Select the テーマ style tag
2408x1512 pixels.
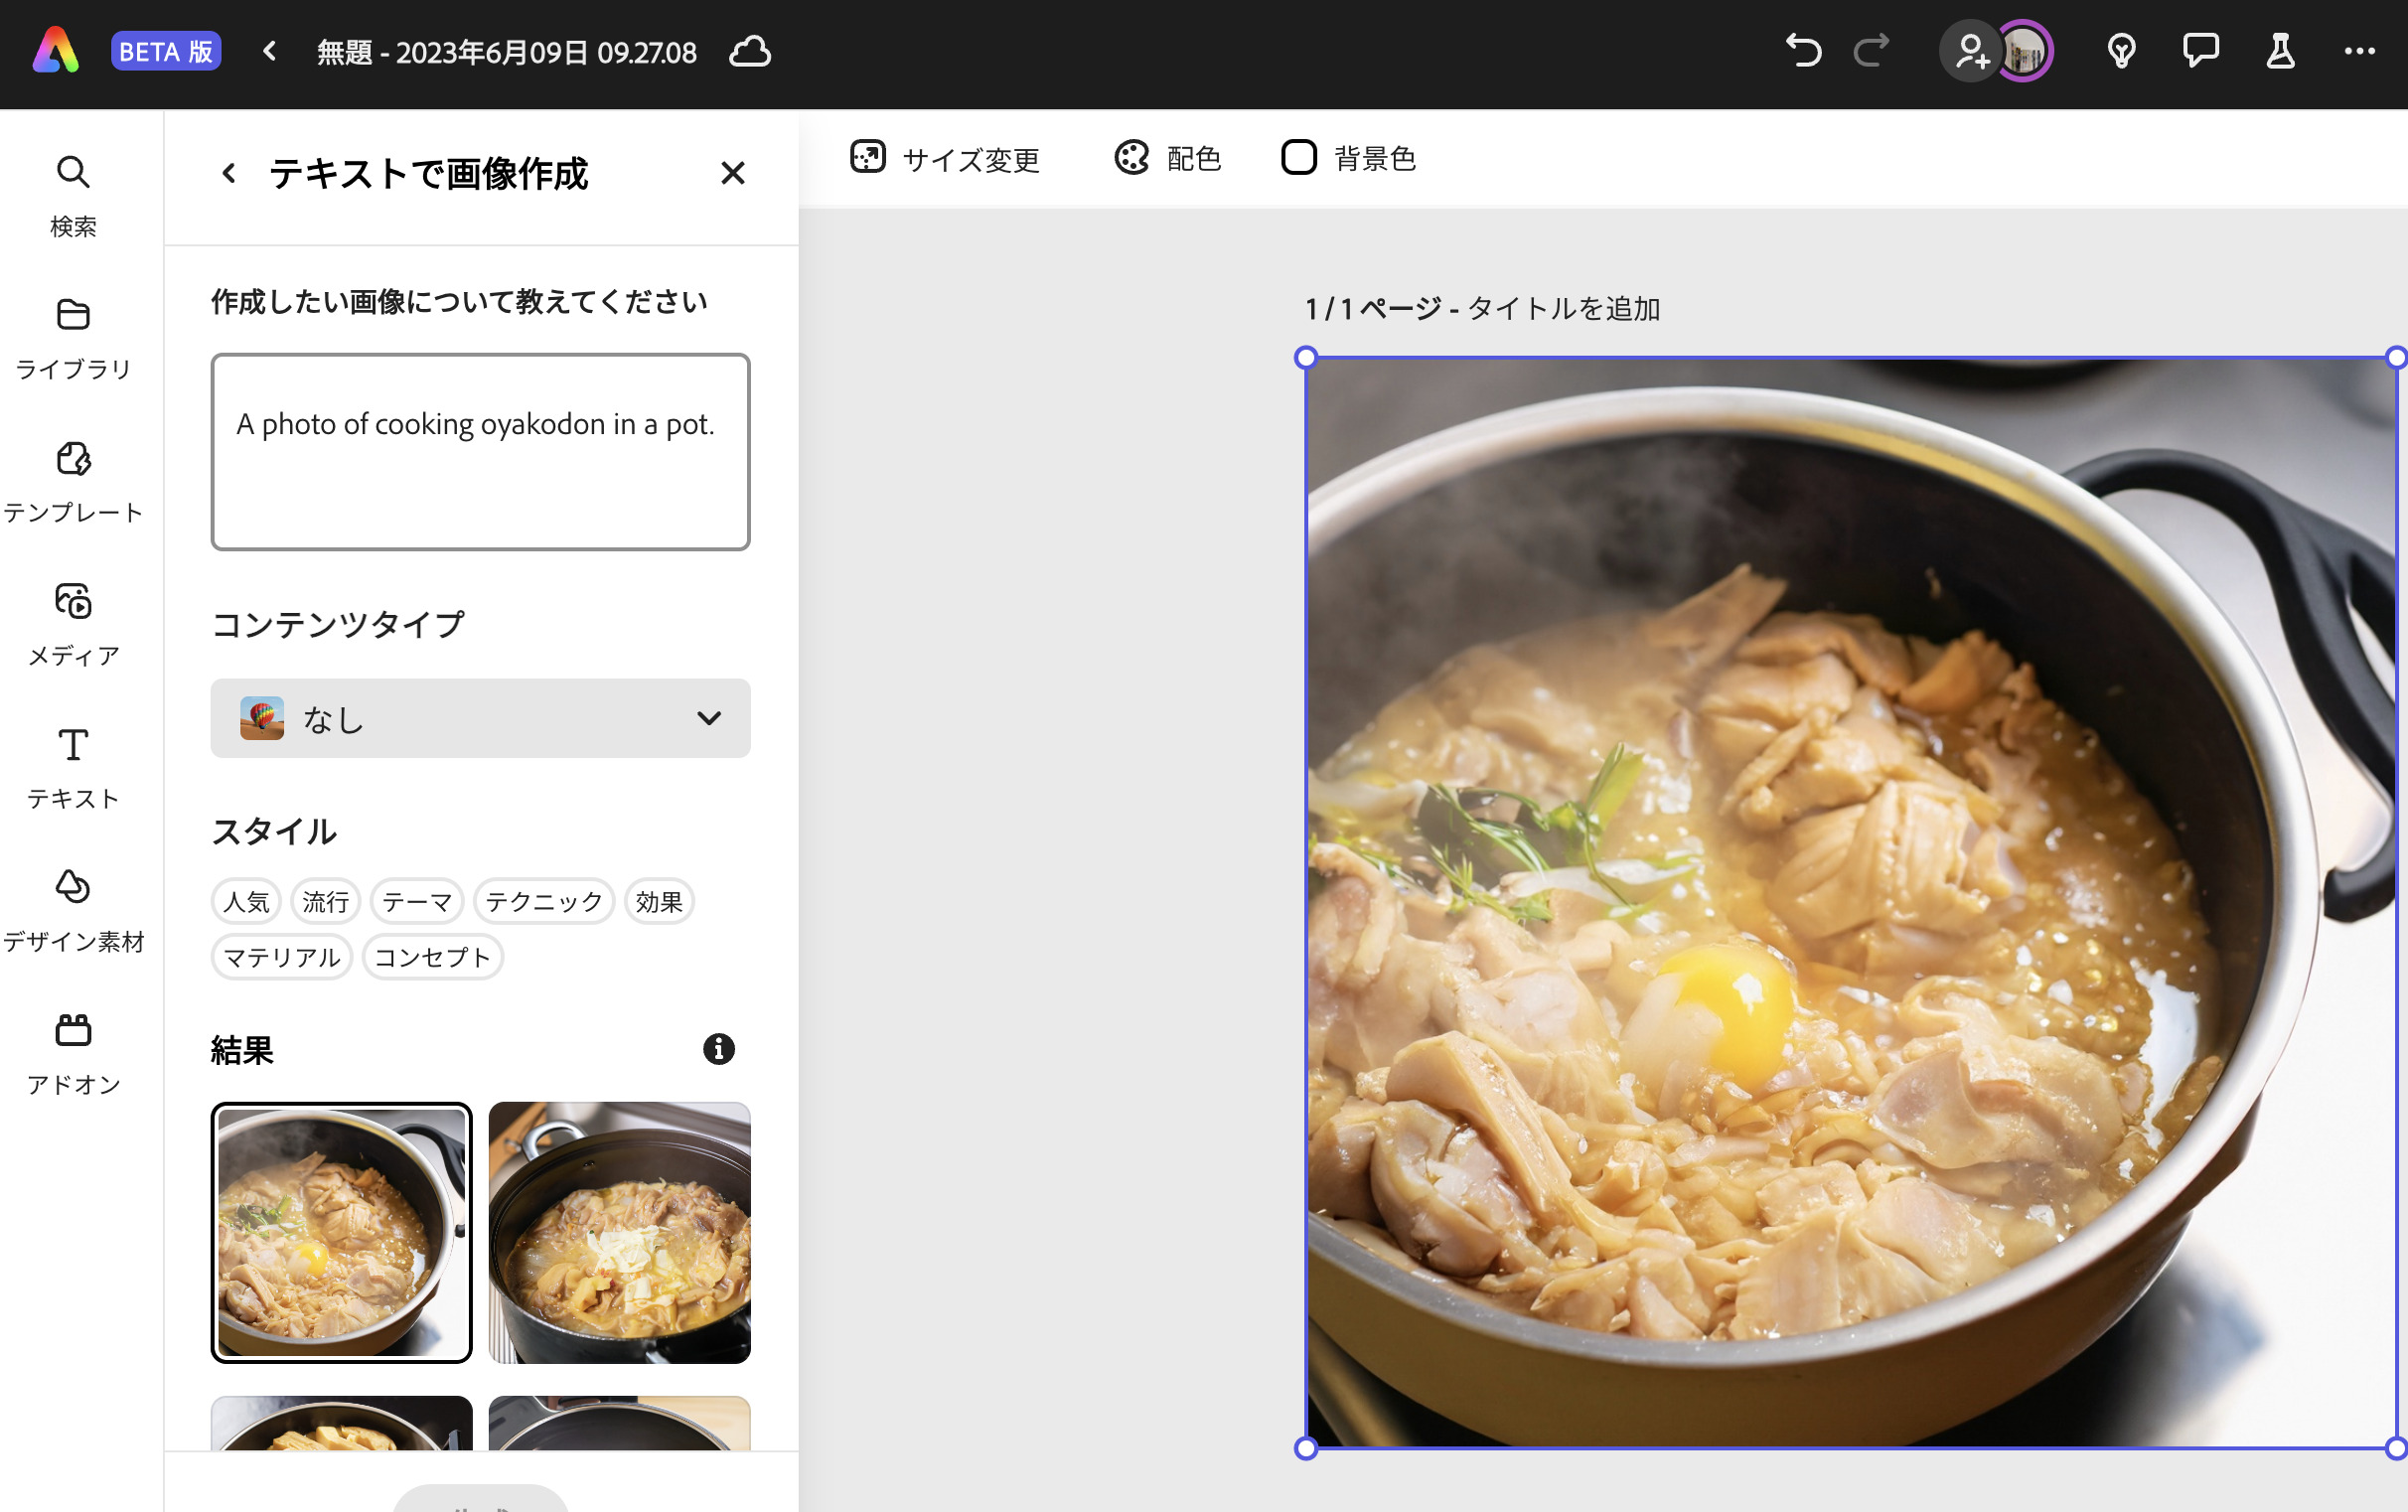417,901
